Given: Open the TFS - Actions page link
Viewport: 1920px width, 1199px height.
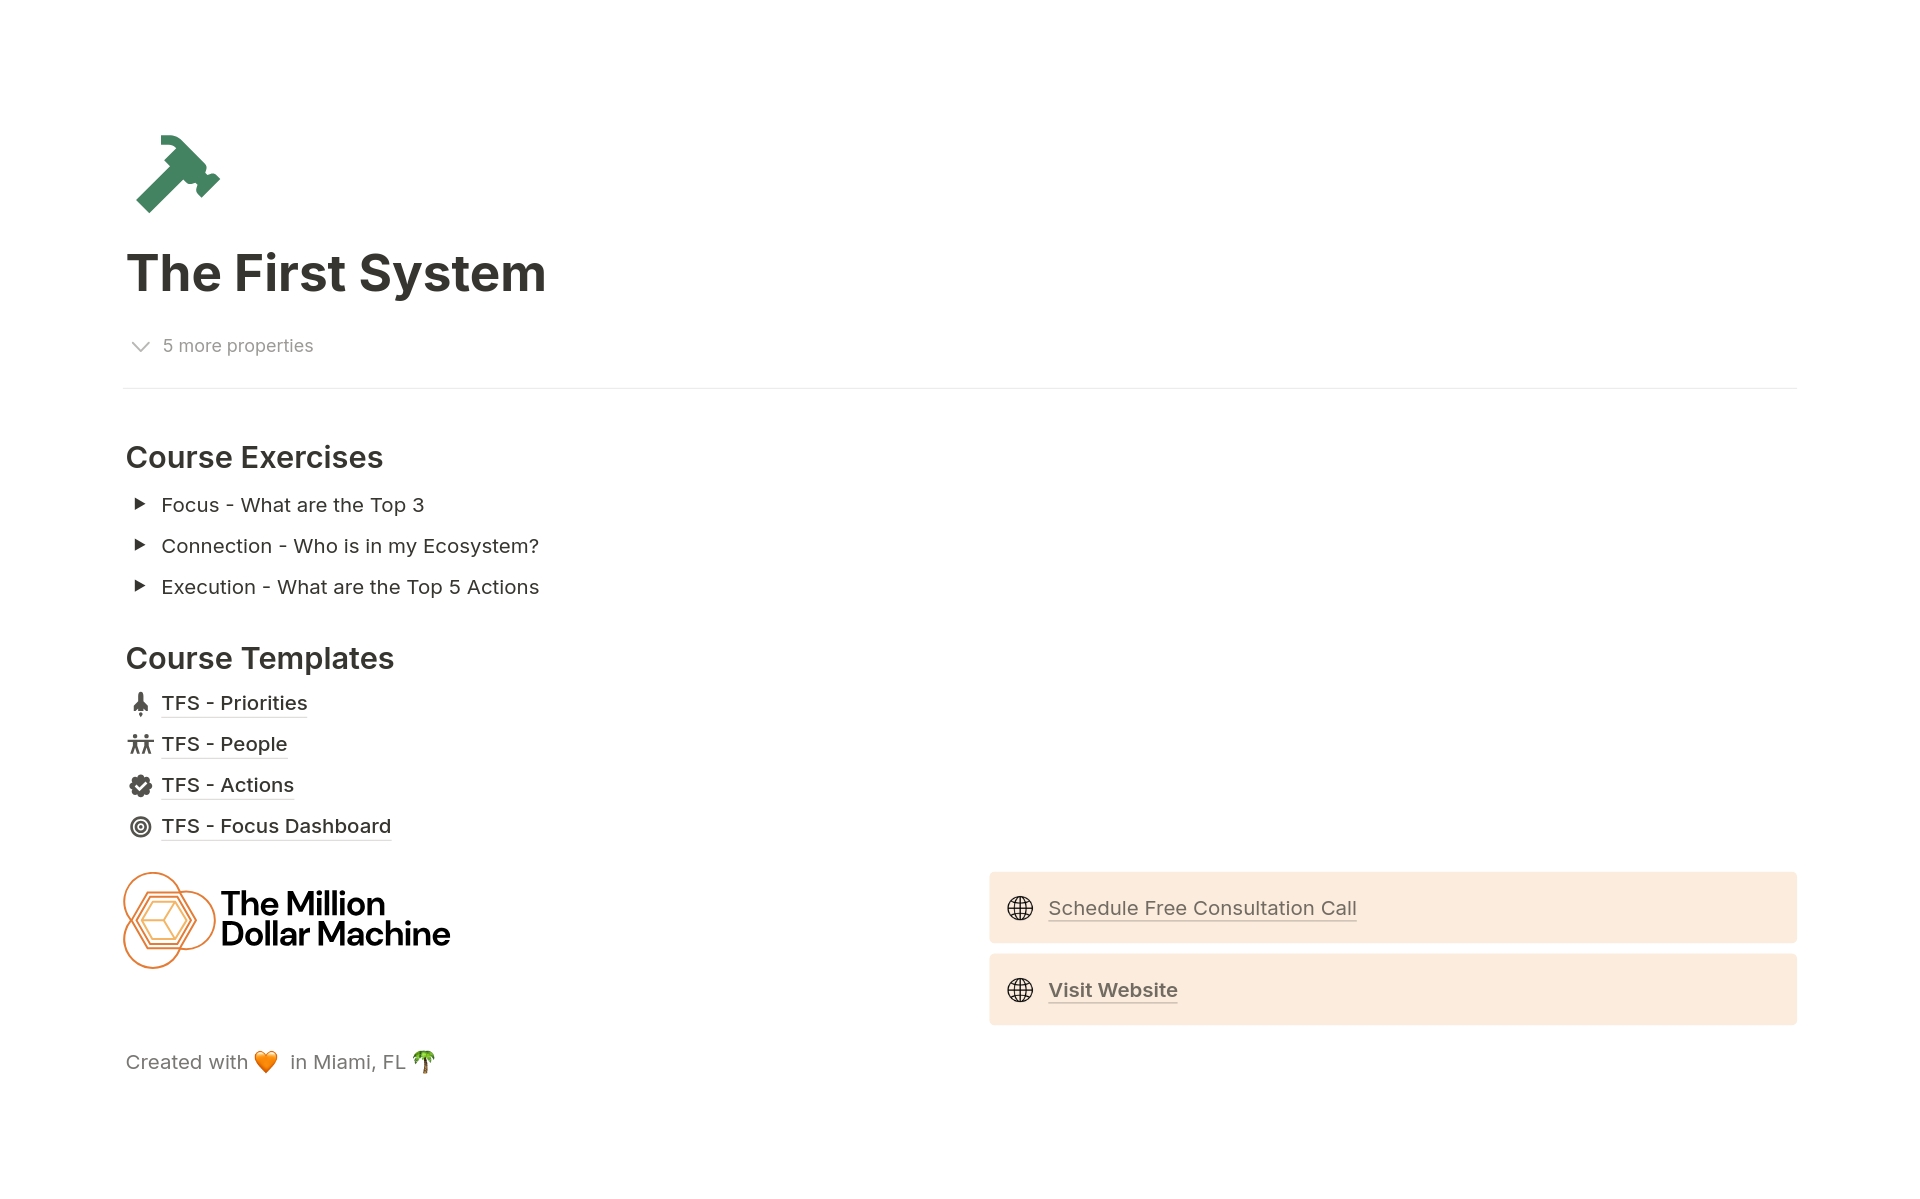Looking at the screenshot, I should click(228, 785).
